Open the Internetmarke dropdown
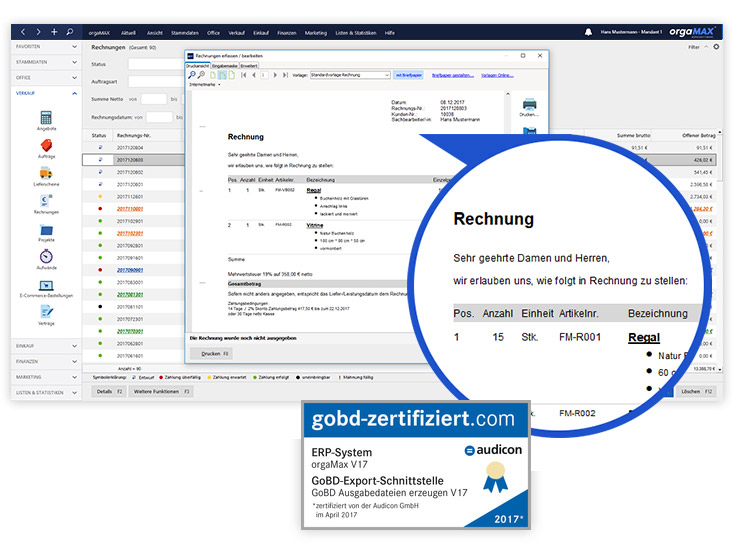This screenshot has height=550, width=733. [x=205, y=85]
